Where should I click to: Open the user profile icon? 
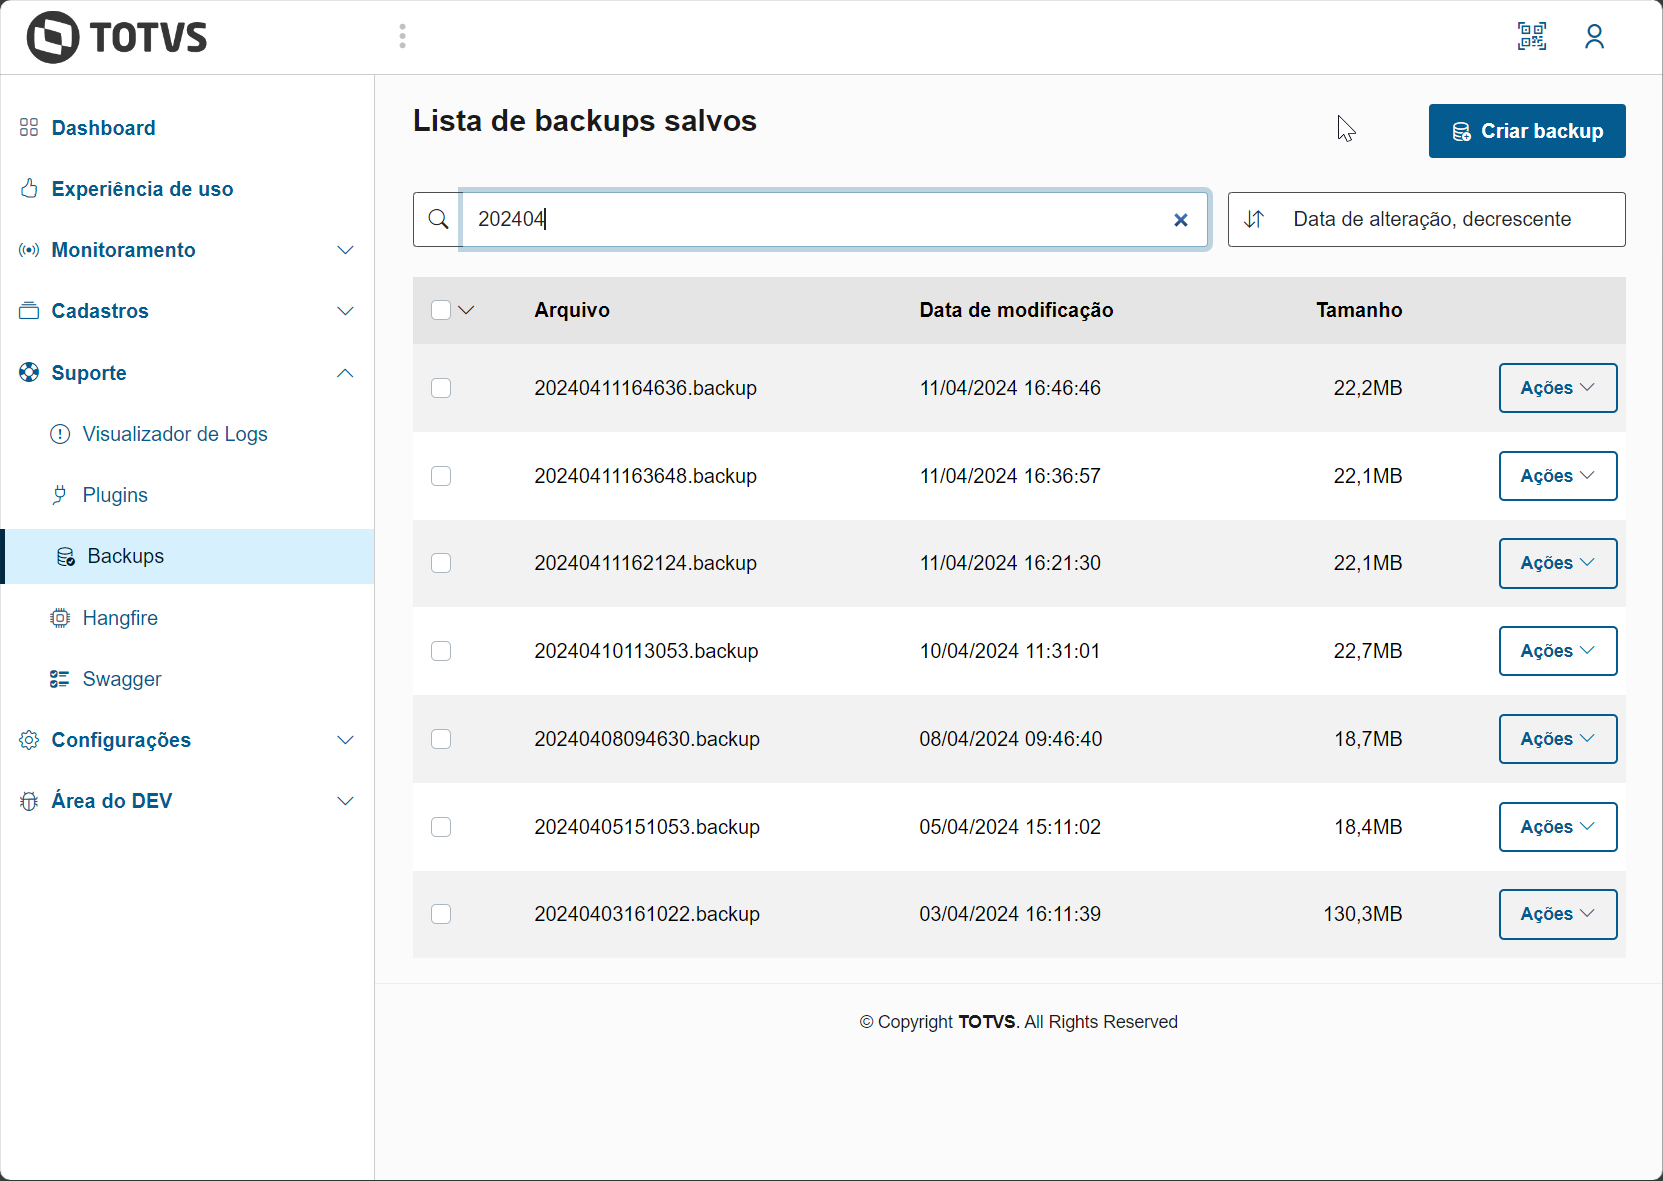pos(1595,36)
